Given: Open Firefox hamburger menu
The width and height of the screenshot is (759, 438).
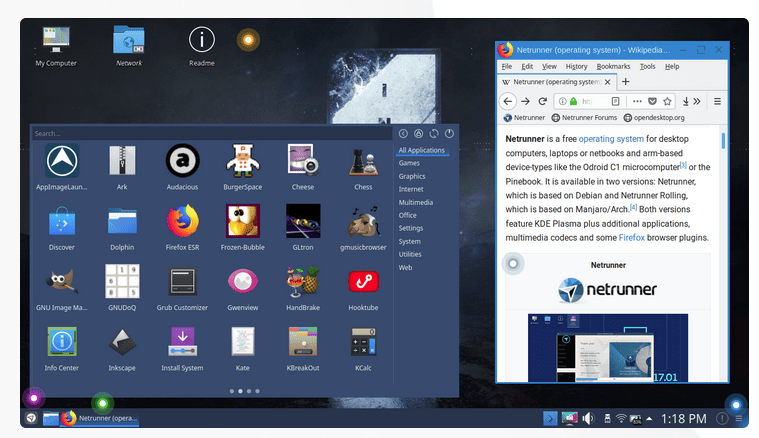Looking at the screenshot, I should (717, 101).
